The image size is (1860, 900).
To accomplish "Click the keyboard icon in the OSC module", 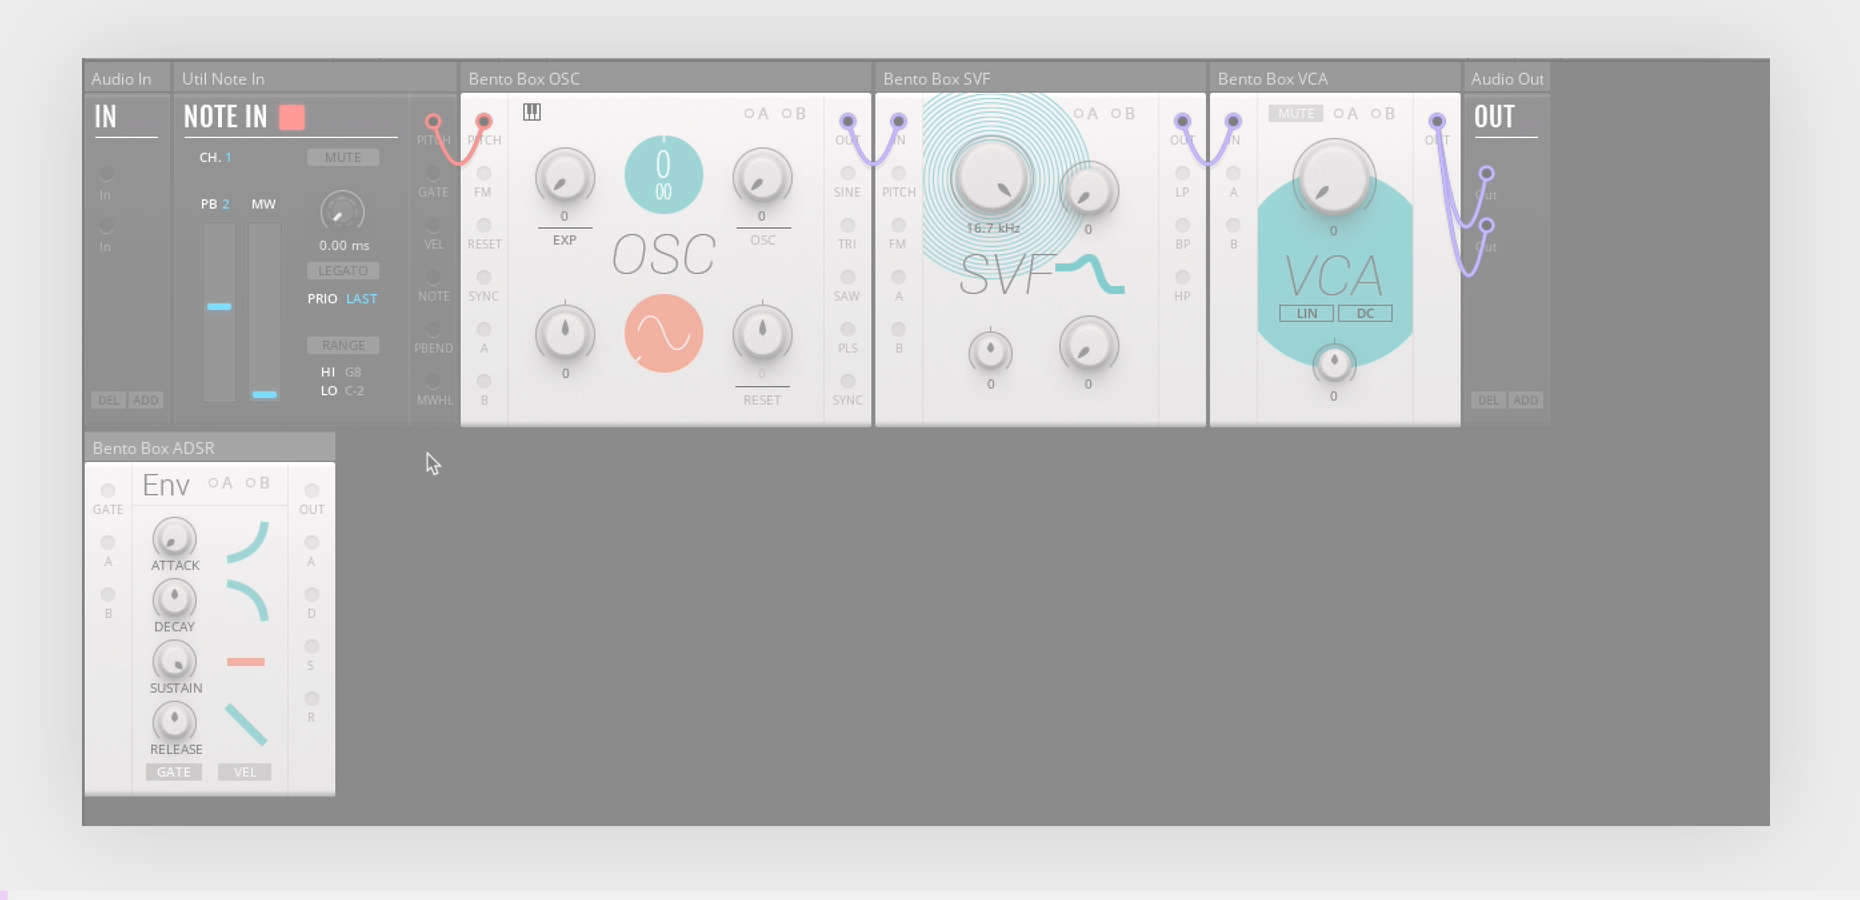I will tap(532, 112).
